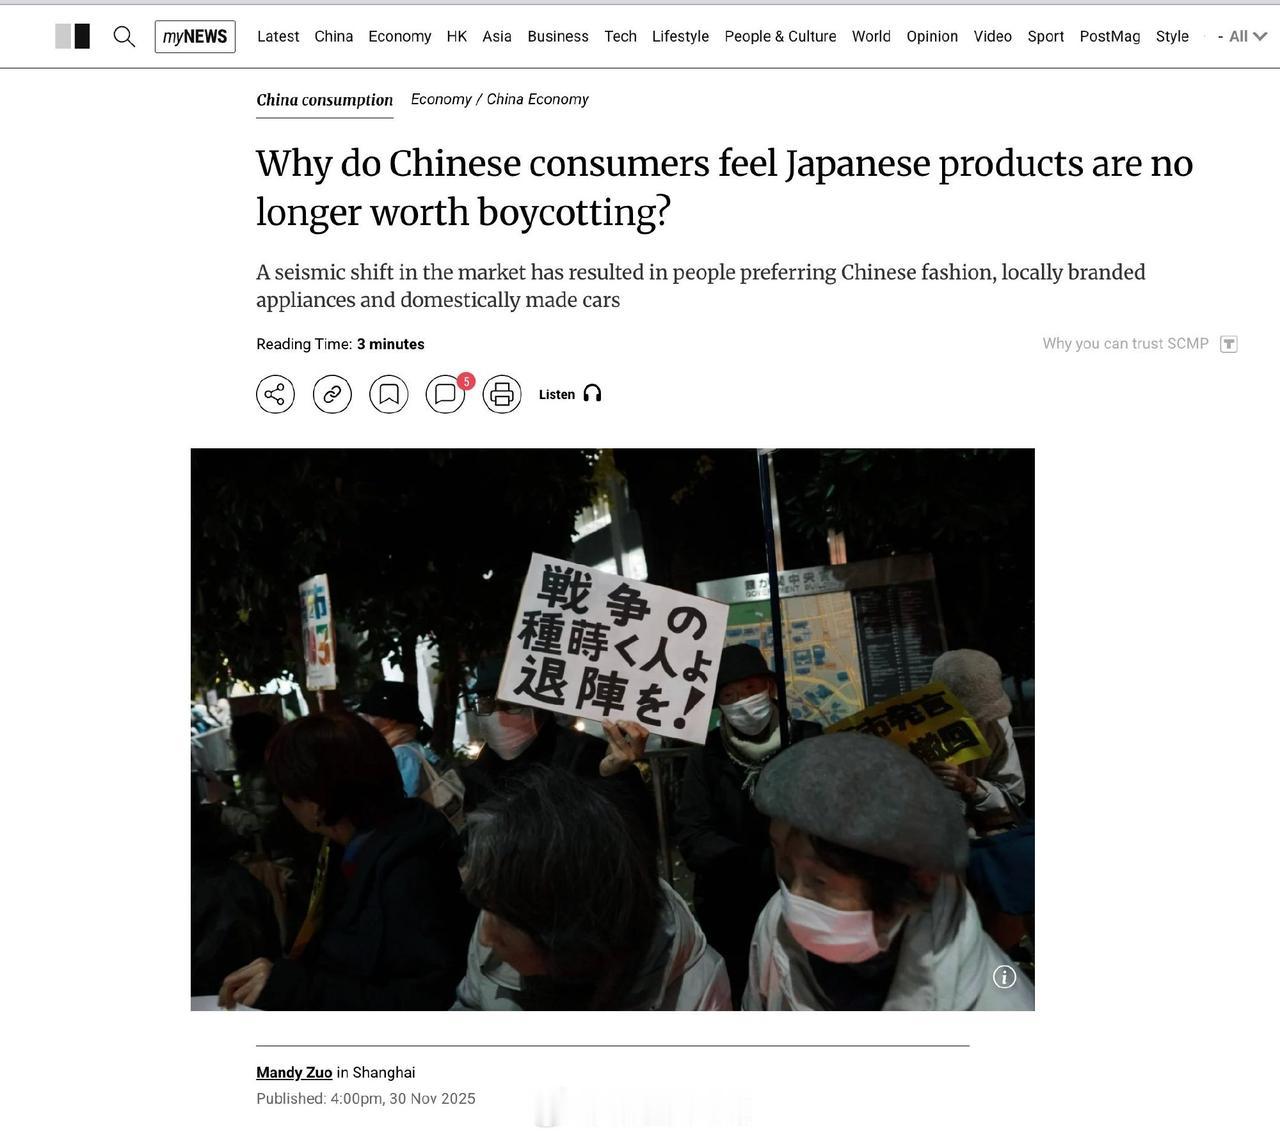The height and width of the screenshot is (1139, 1280).
Task: Open the search magnifier icon
Action: (x=124, y=37)
